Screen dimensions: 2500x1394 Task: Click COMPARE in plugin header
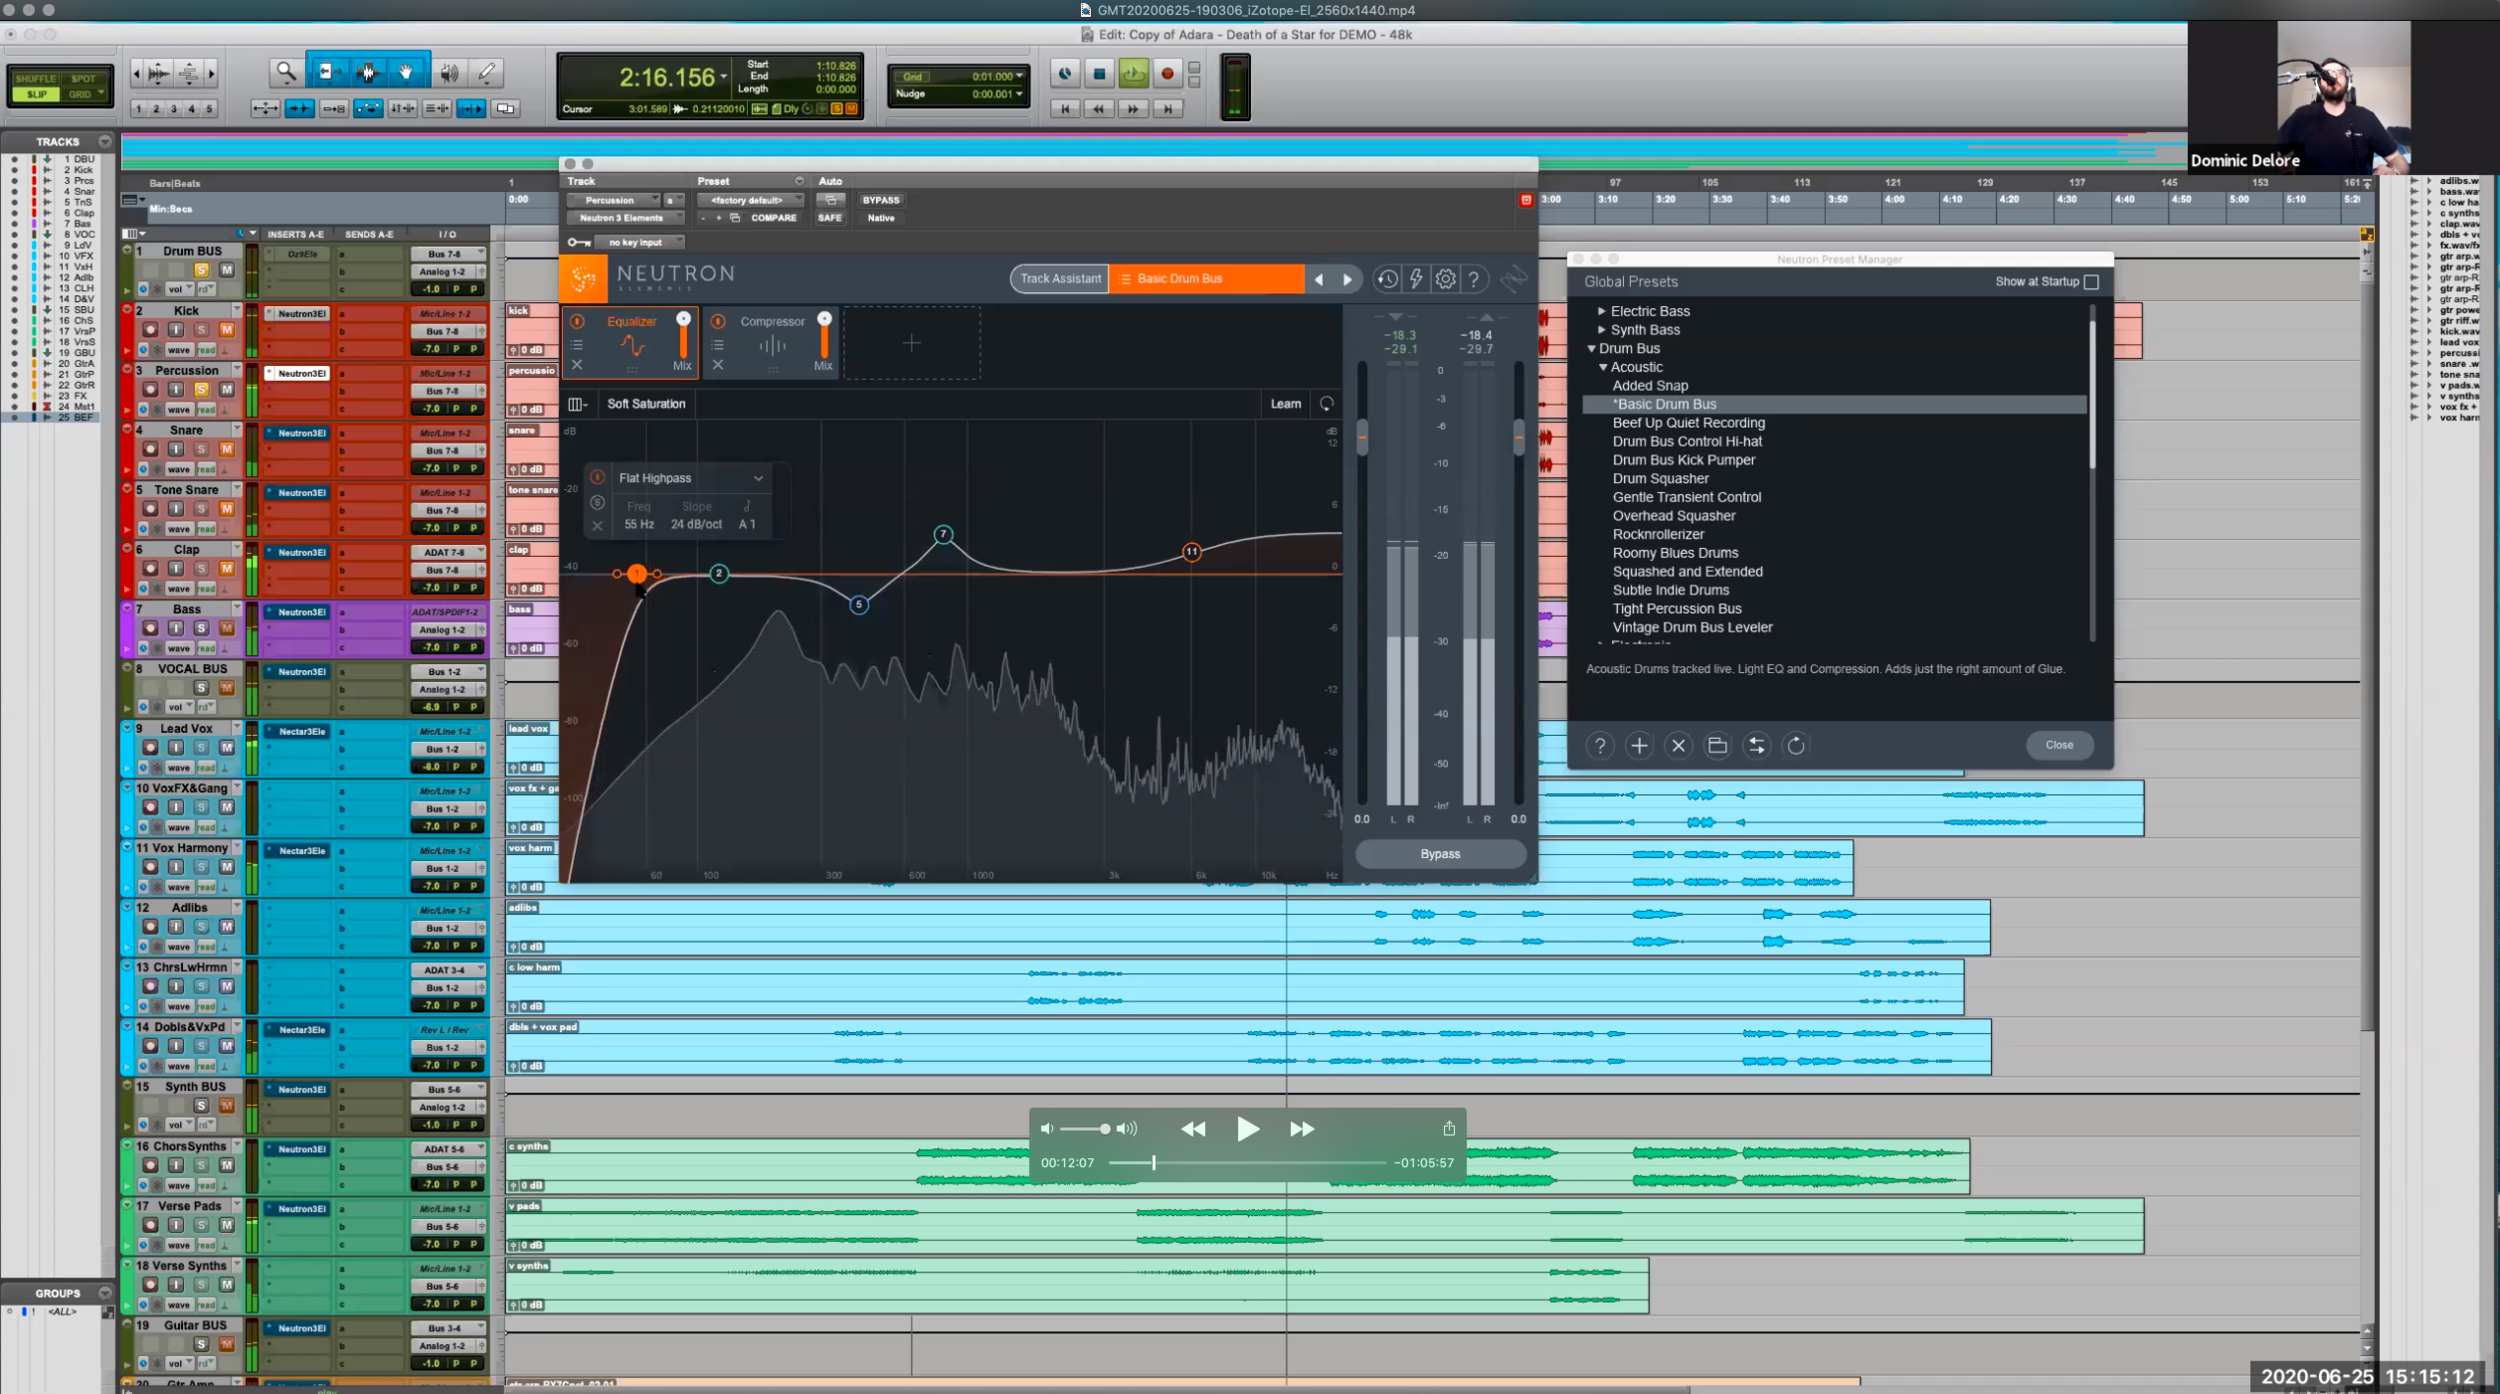click(x=773, y=218)
